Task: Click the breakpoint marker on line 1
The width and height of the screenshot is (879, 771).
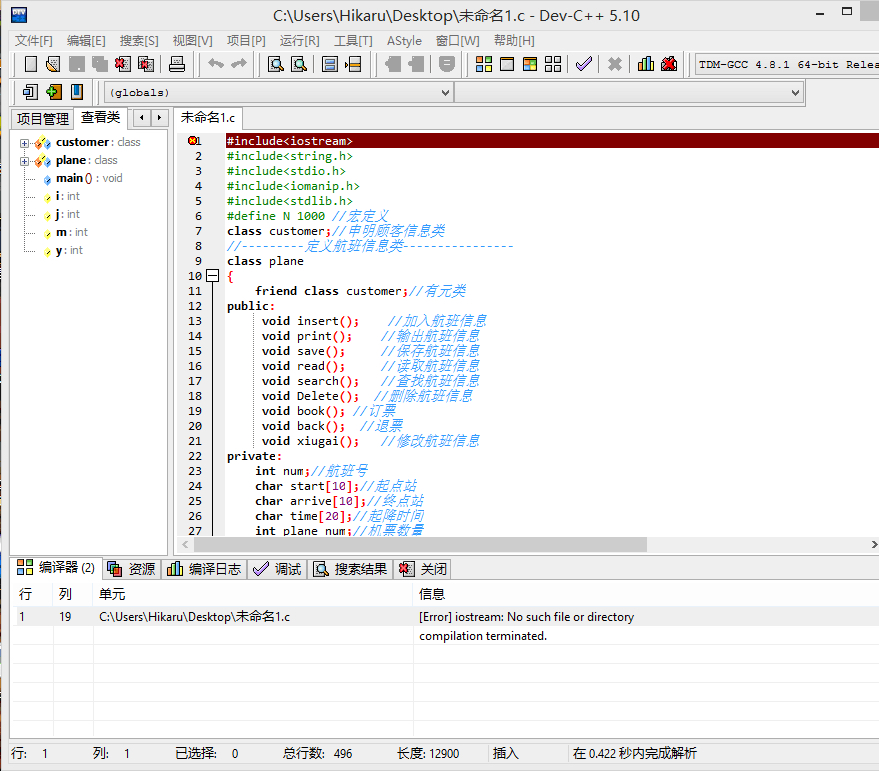Action: pyautogui.click(x=192, y=141)
